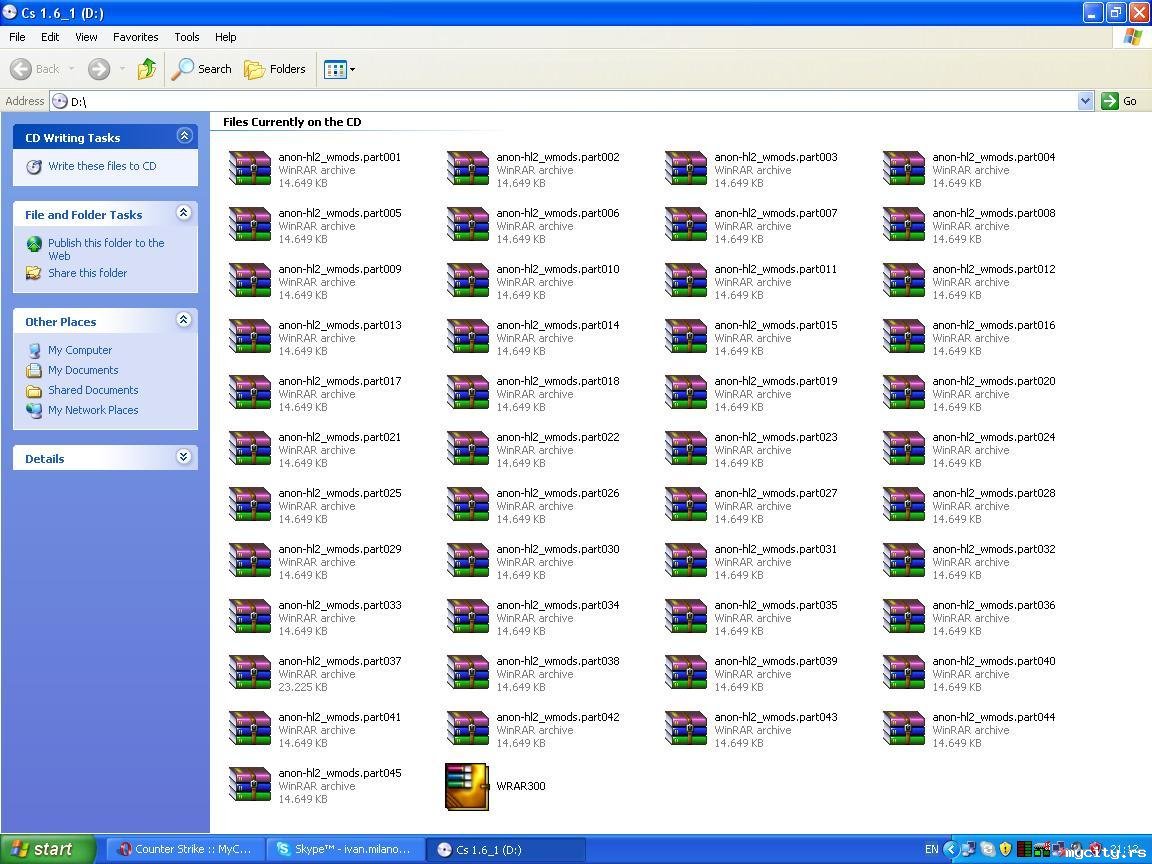The height and width of the screenshot is (864, 1152).
Task: Click the Search magnifier toolbar button
Action: [201, 69]
